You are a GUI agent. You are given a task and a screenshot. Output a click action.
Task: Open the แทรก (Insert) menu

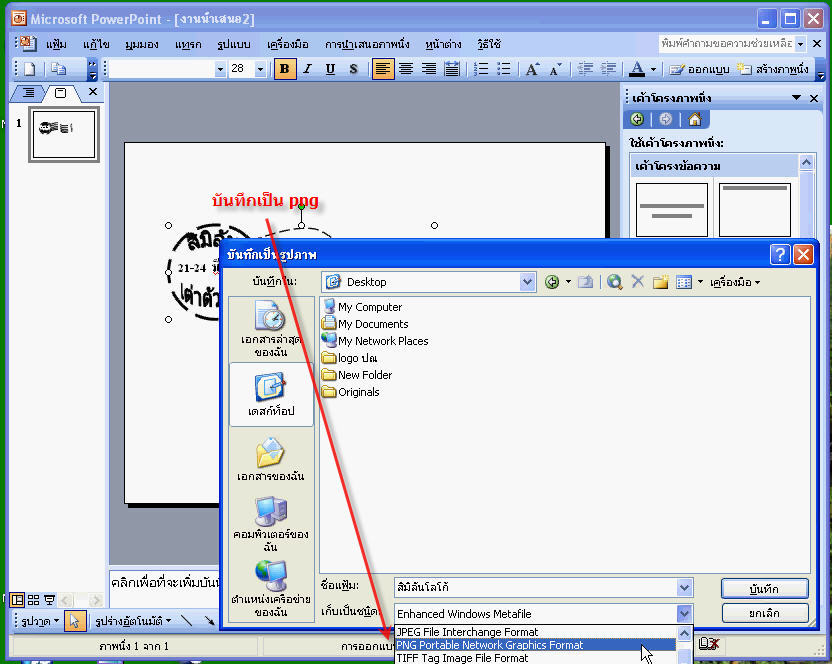click(x=188, y=44)
